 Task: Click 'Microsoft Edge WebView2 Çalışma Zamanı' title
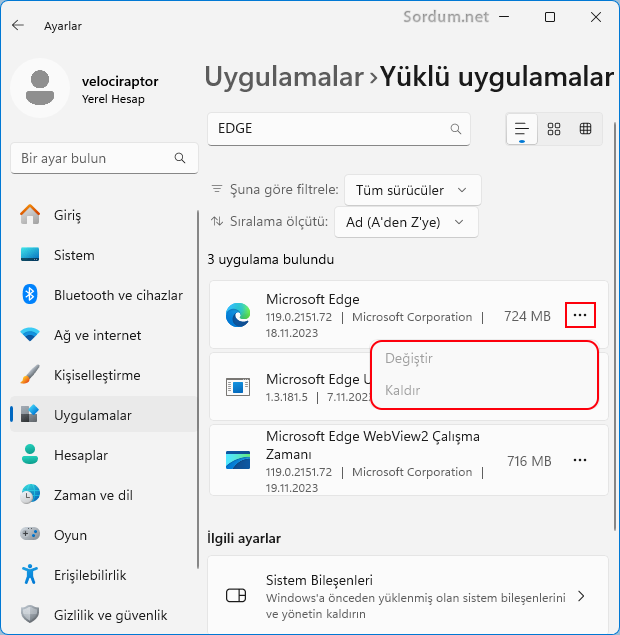373,445
